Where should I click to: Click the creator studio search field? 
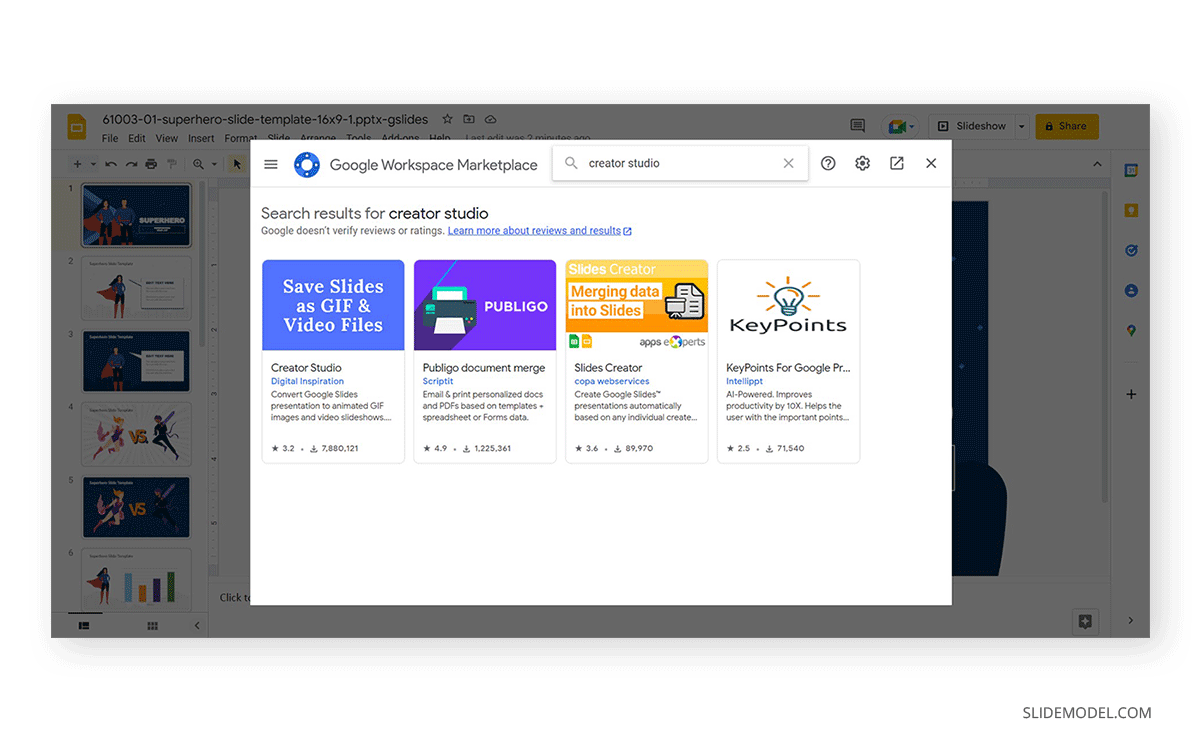pos(680,163)
